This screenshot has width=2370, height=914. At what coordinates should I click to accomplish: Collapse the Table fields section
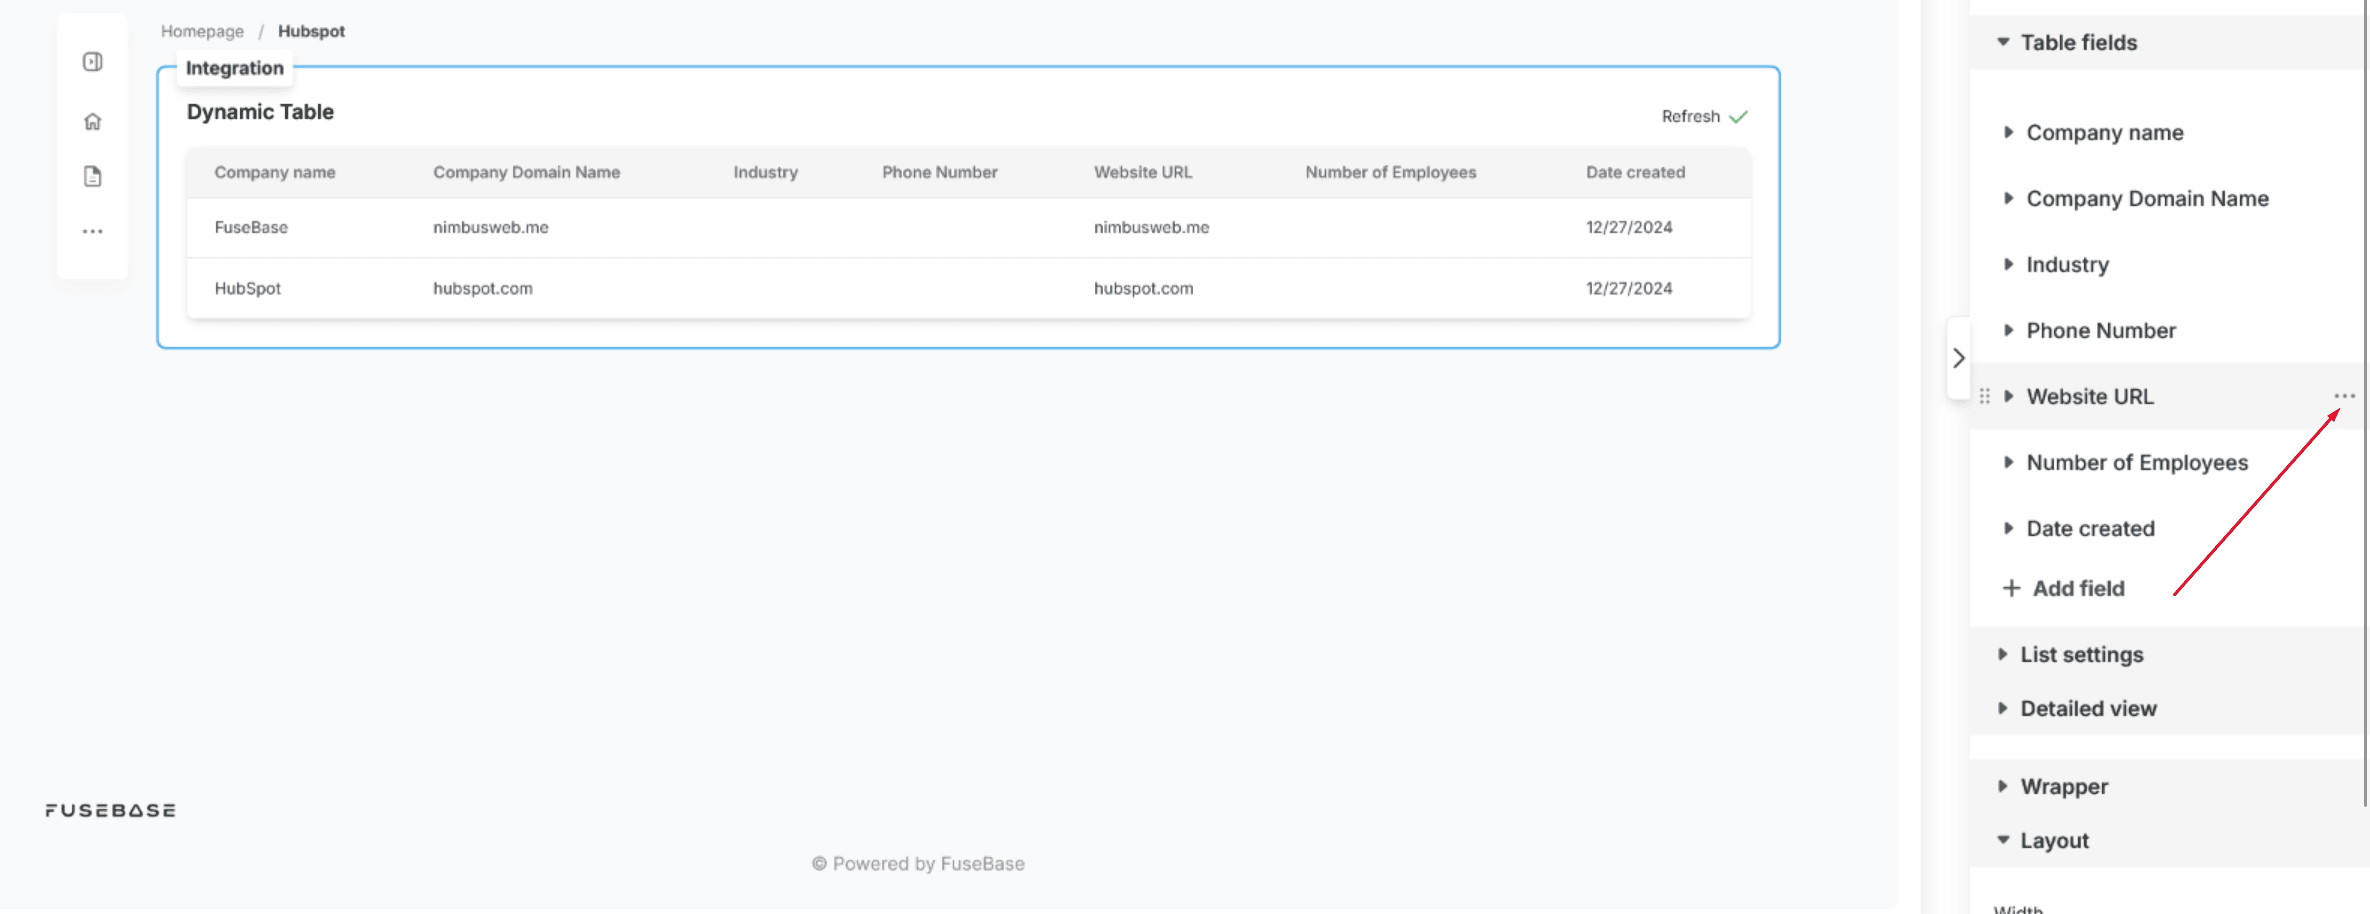click(2003, 42)
